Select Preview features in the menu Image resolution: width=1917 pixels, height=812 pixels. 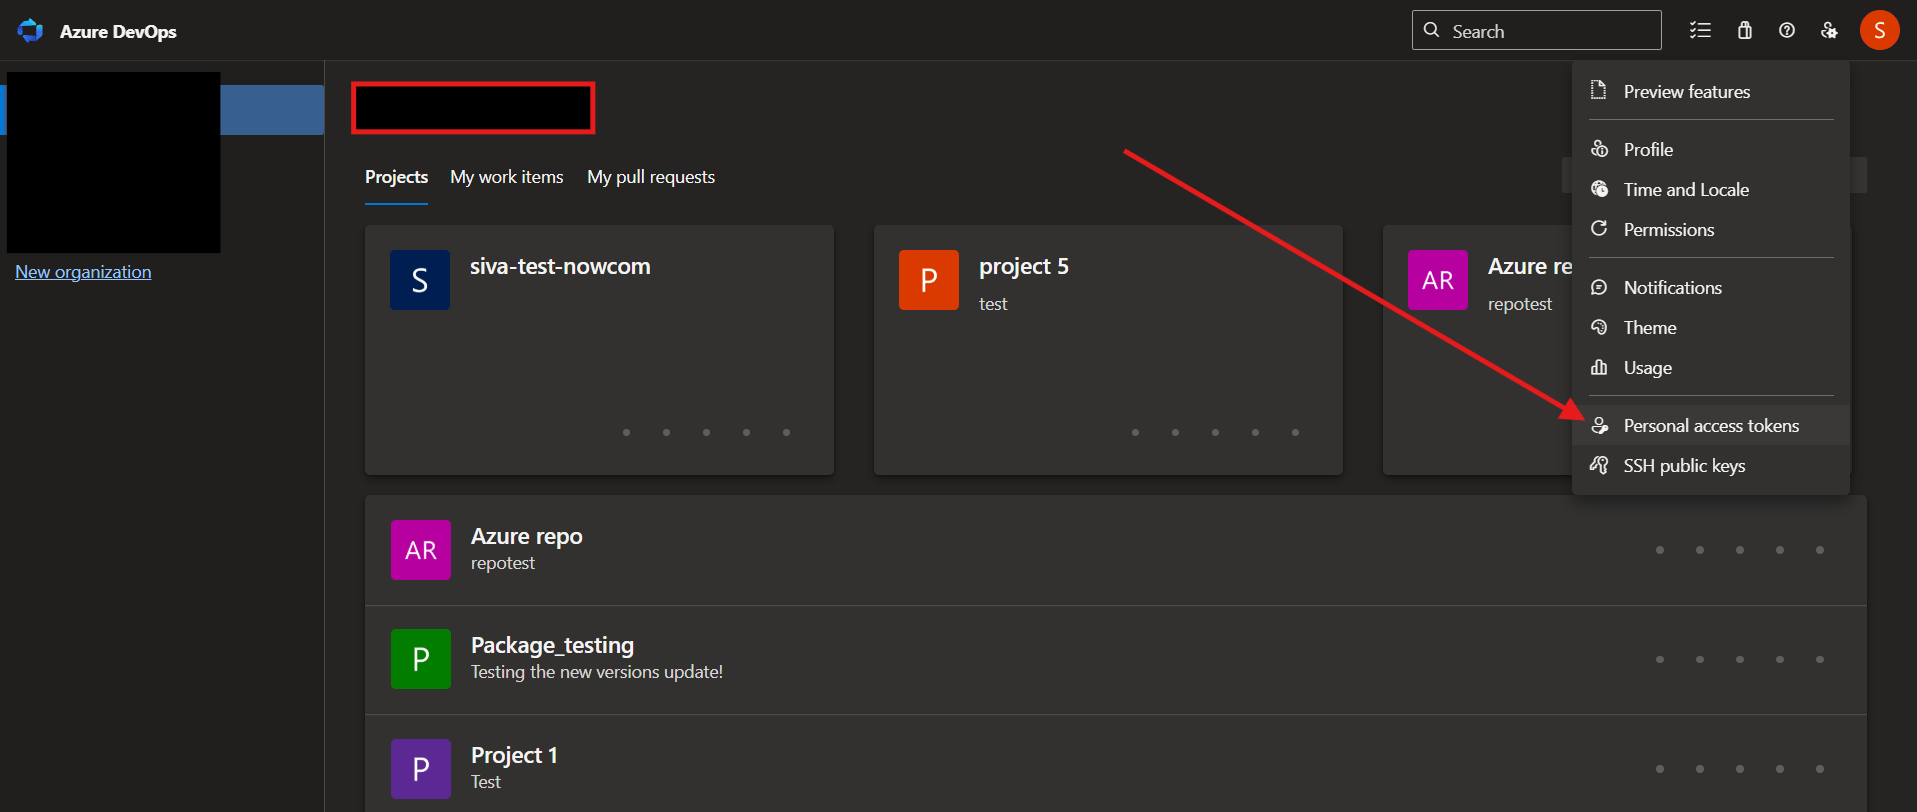[1711, 91]
